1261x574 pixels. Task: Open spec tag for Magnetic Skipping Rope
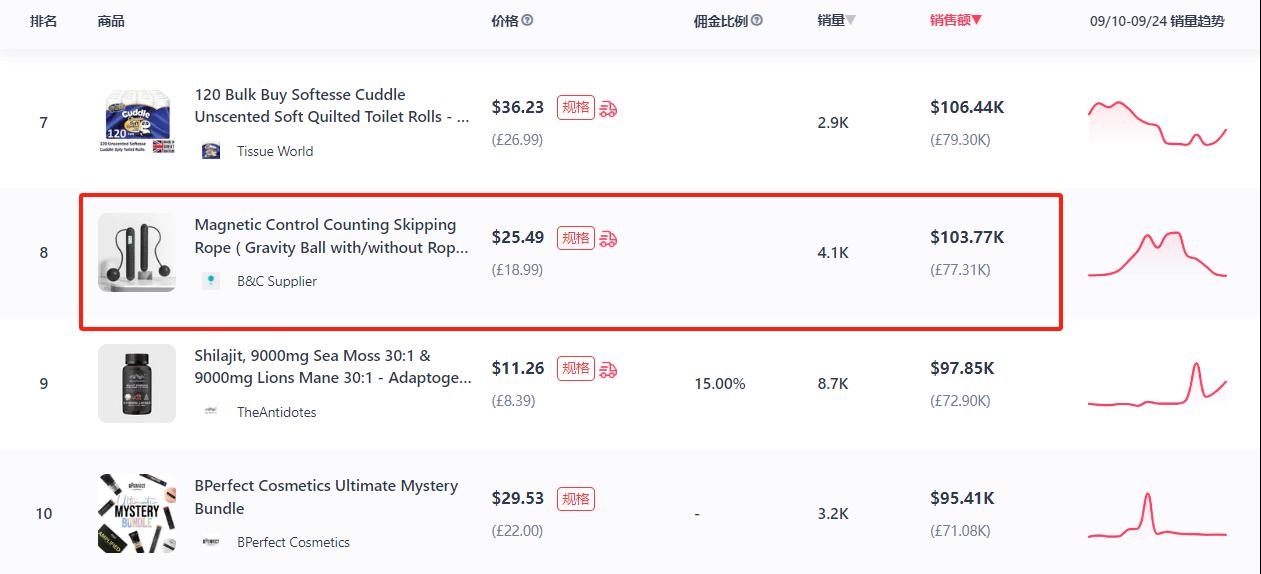(576, 238)
